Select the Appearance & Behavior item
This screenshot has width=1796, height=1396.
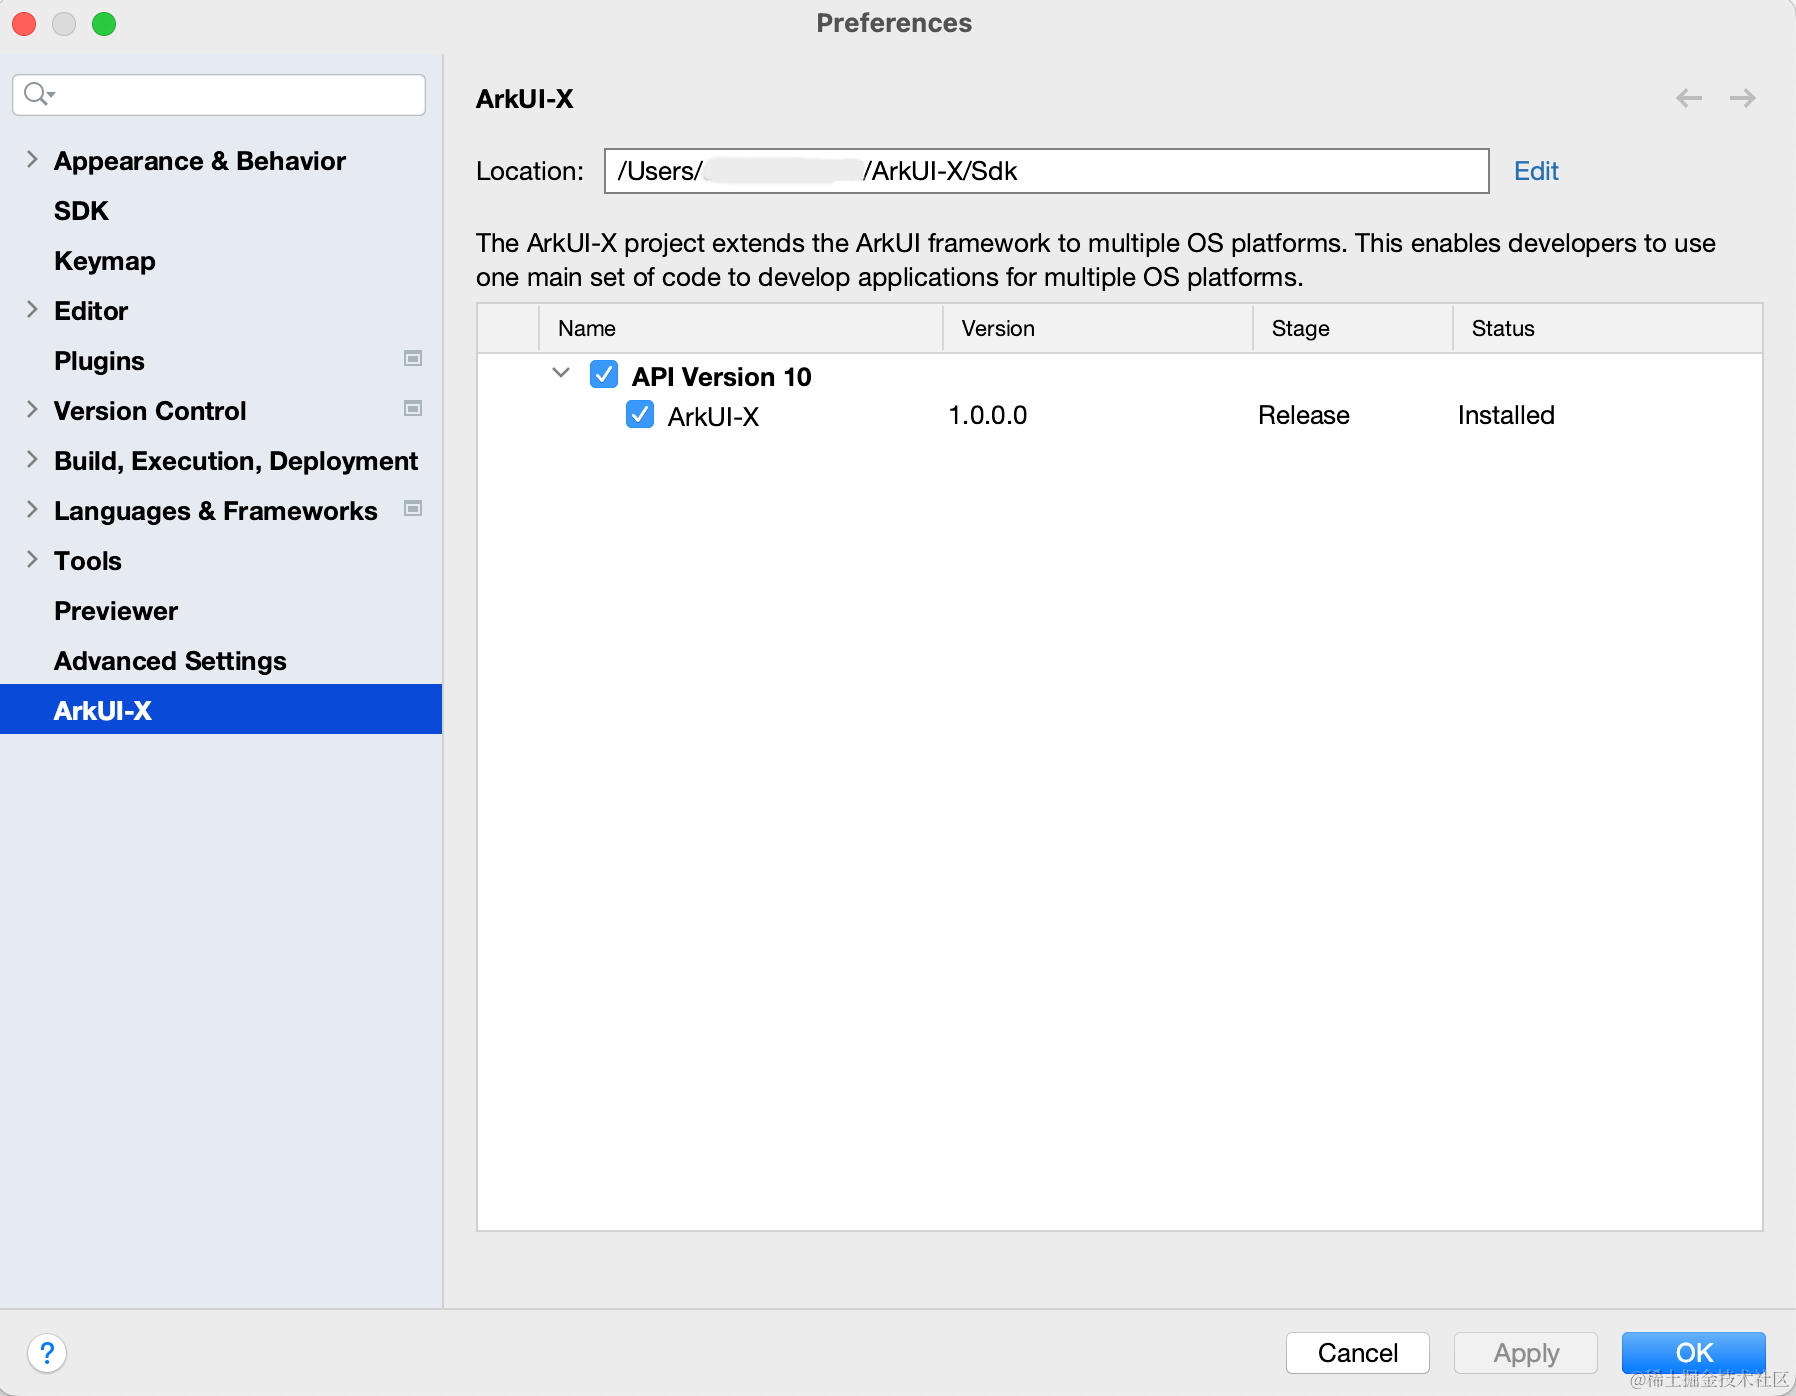click(200, 161)
